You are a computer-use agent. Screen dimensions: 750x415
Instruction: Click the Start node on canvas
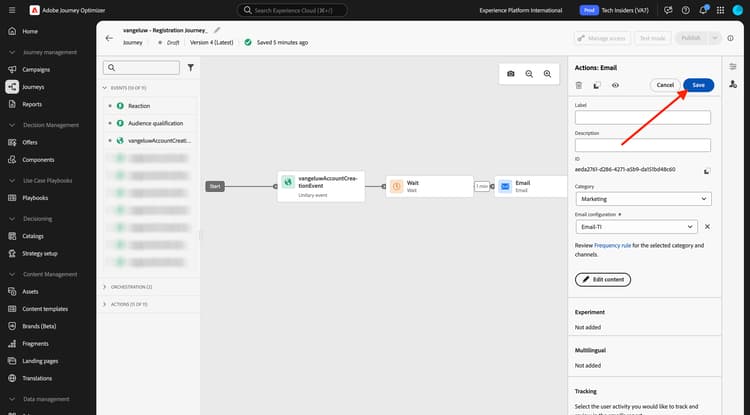coord(215,186)
